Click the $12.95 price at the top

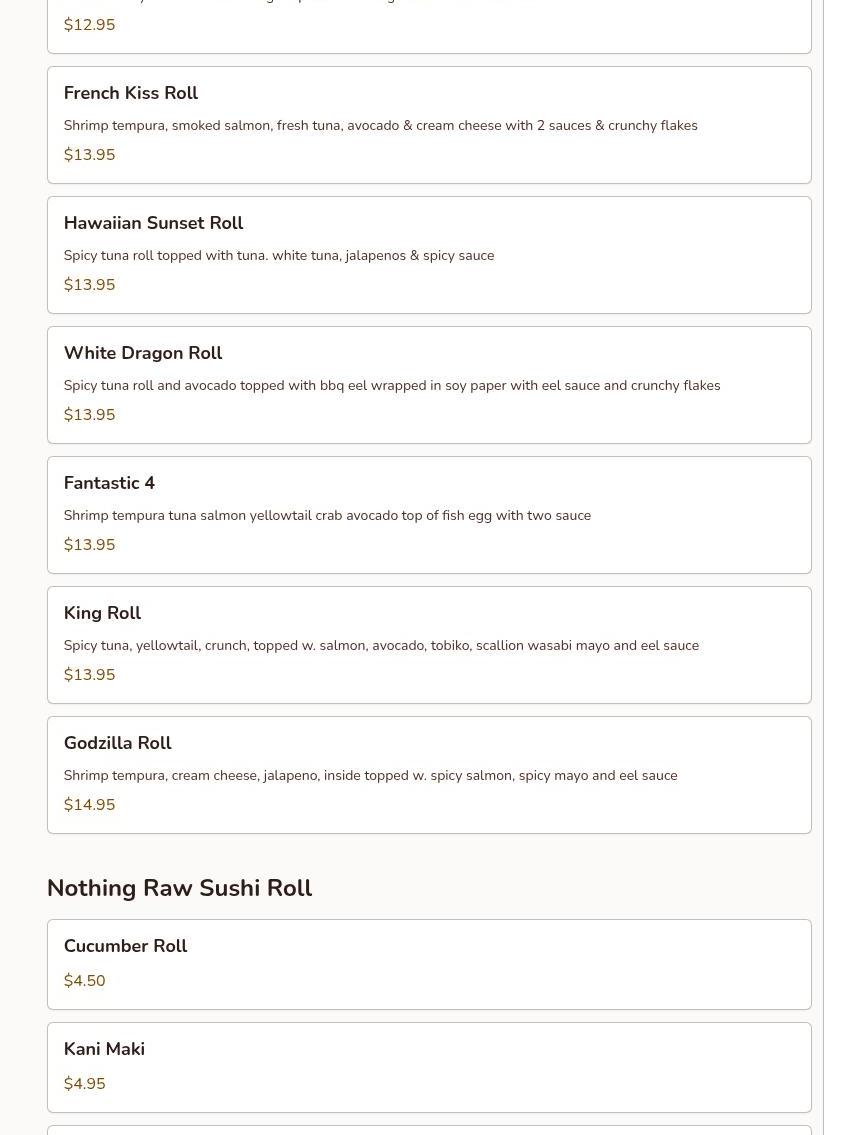pos(89,25)
